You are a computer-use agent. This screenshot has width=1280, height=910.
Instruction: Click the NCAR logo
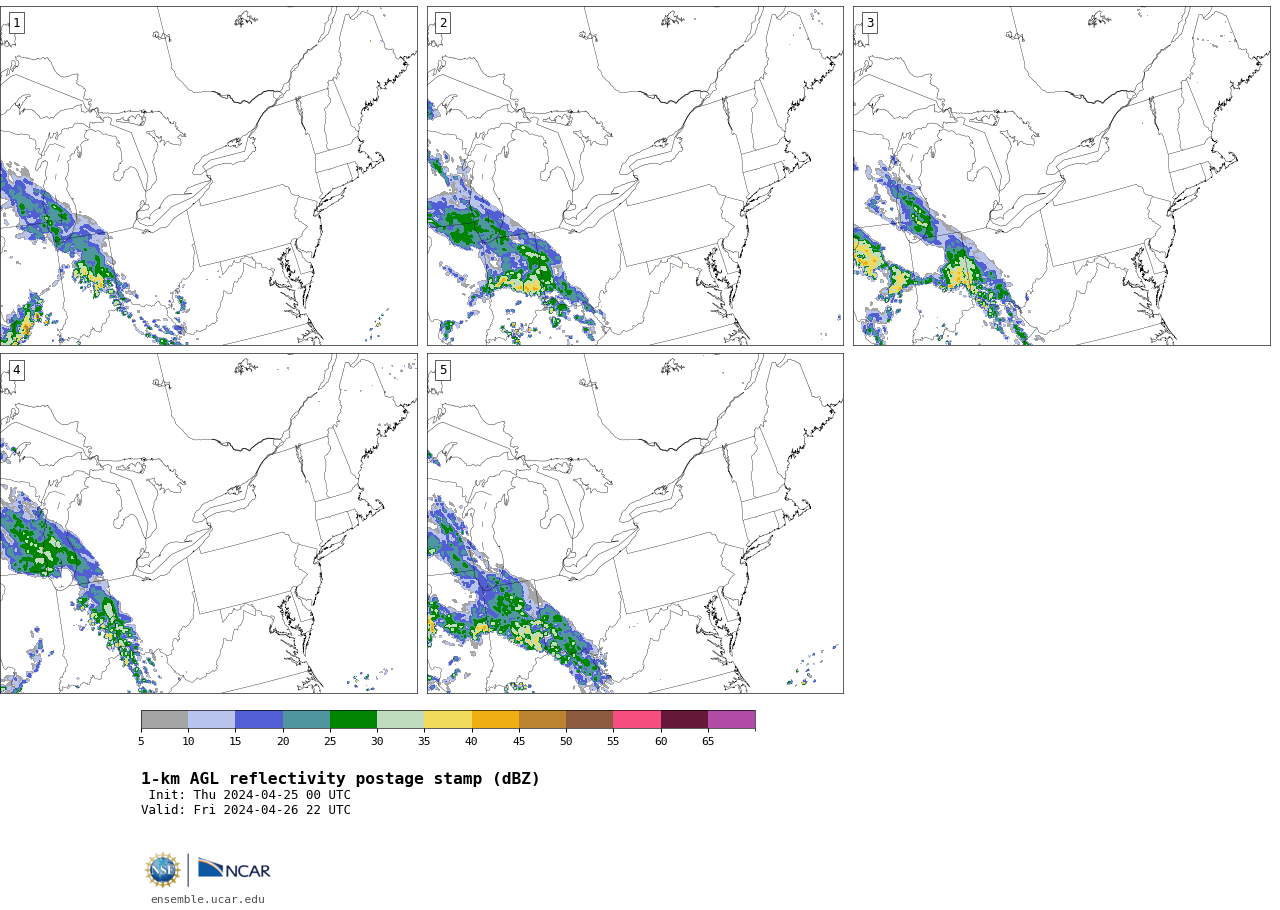pyautogui.click(x=234, y=869)
